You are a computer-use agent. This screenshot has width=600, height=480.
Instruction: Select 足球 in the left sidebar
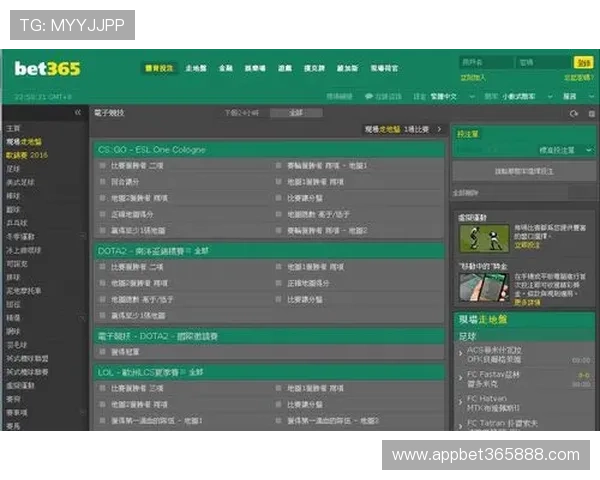[13, 169]
